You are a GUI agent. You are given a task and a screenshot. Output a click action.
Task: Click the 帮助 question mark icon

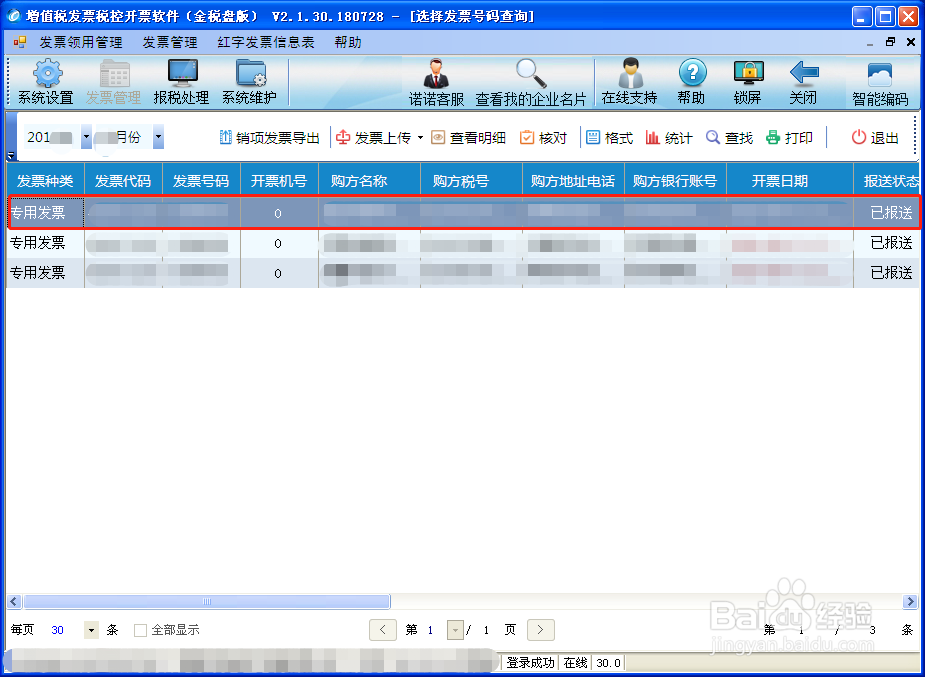coord(692,73)
